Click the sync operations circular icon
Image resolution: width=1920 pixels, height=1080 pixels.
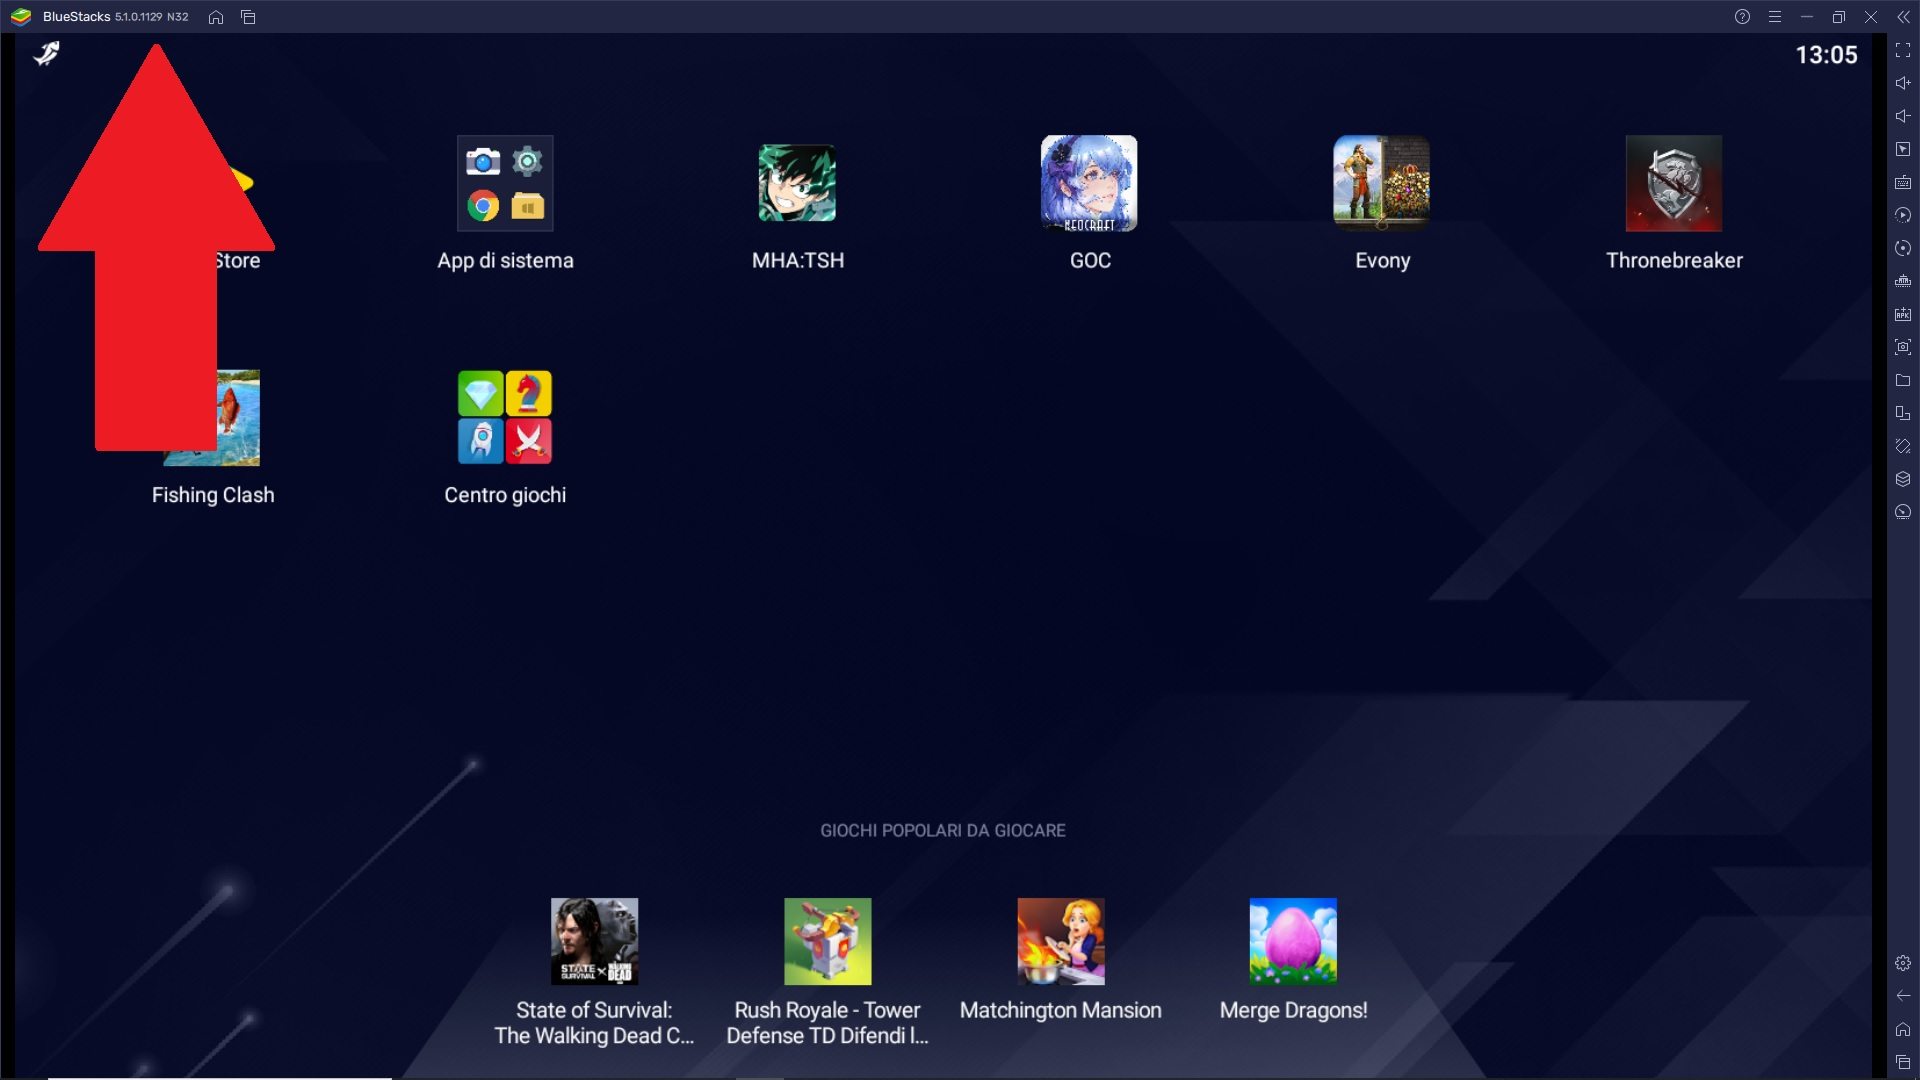(1903, 248)
